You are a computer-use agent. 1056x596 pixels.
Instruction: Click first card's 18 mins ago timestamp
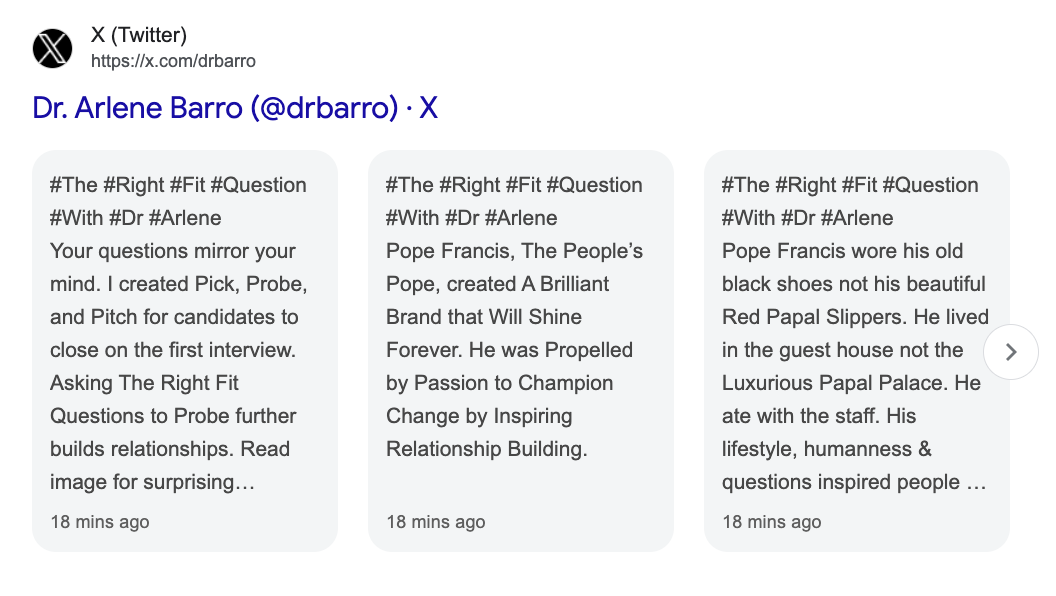(x=100, y=522)
